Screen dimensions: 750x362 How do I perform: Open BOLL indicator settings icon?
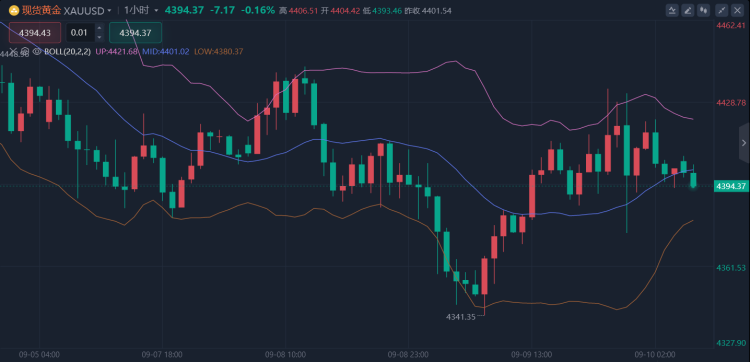pos(25,51)
